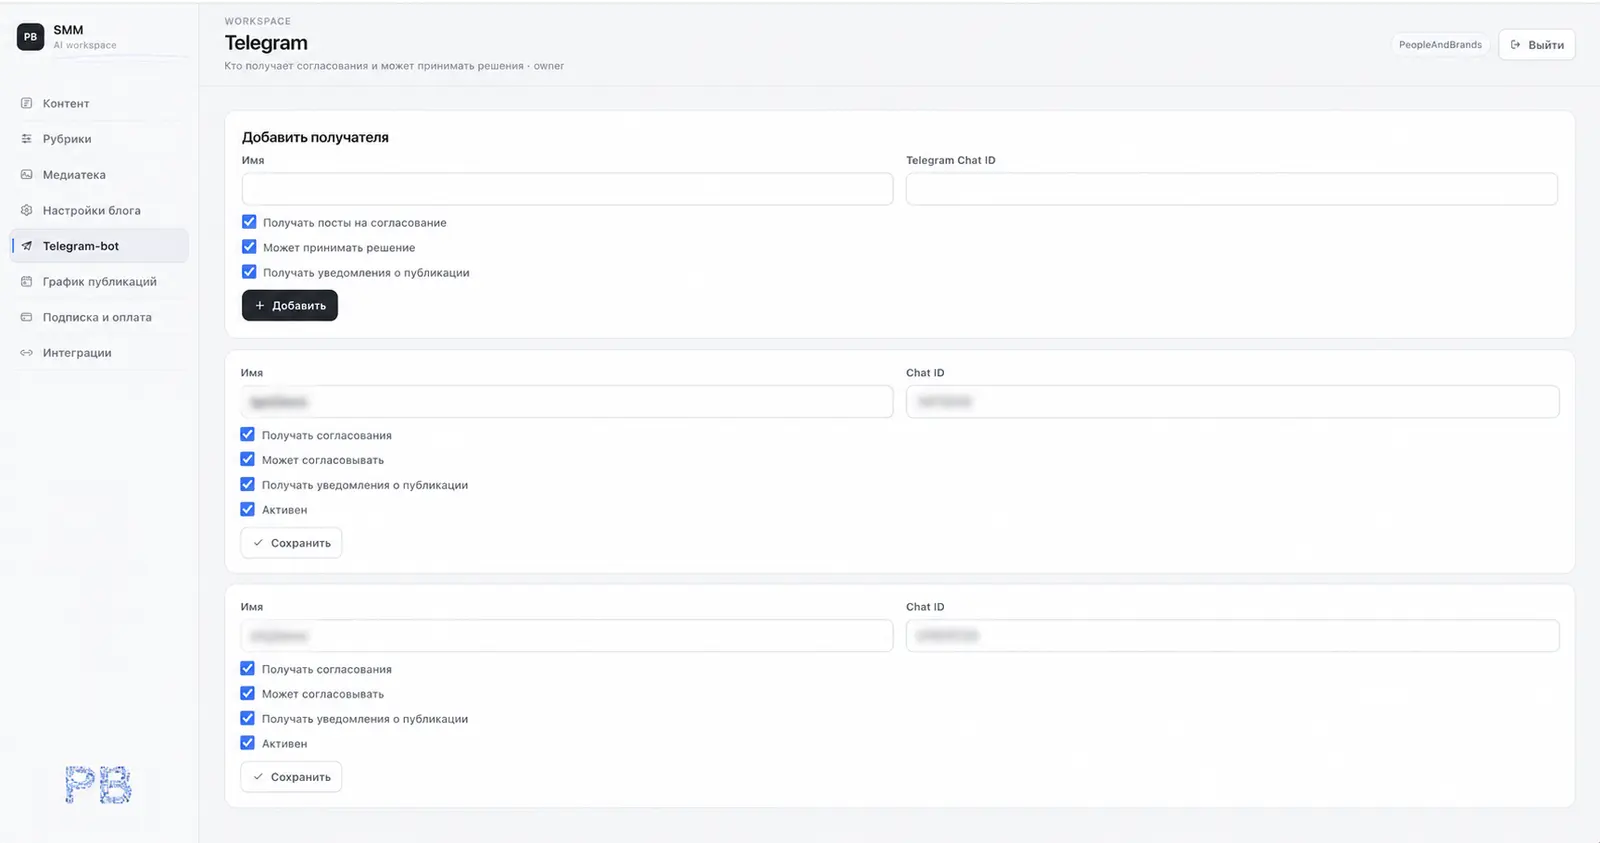Screen dimensions: 1600x843
Task: Click the Telegram-bot paper plane icon
Action: tap(27, 246)
